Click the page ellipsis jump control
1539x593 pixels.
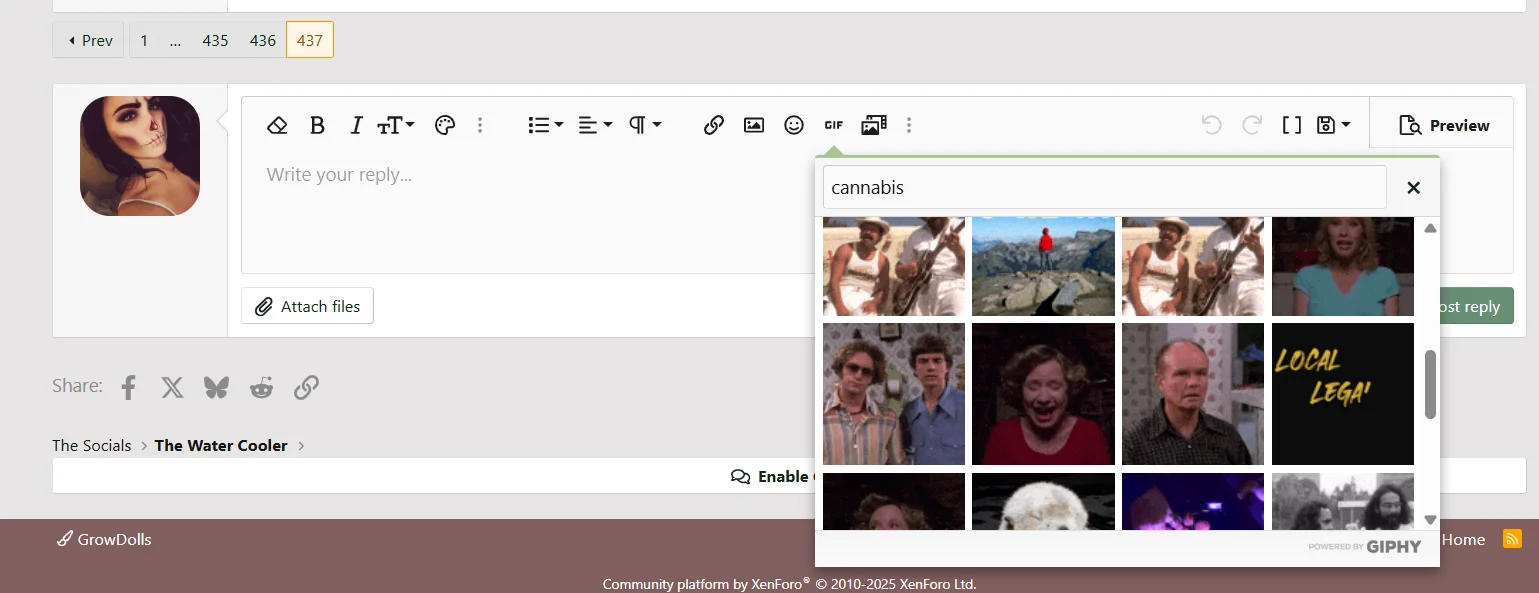coord(175,40)
